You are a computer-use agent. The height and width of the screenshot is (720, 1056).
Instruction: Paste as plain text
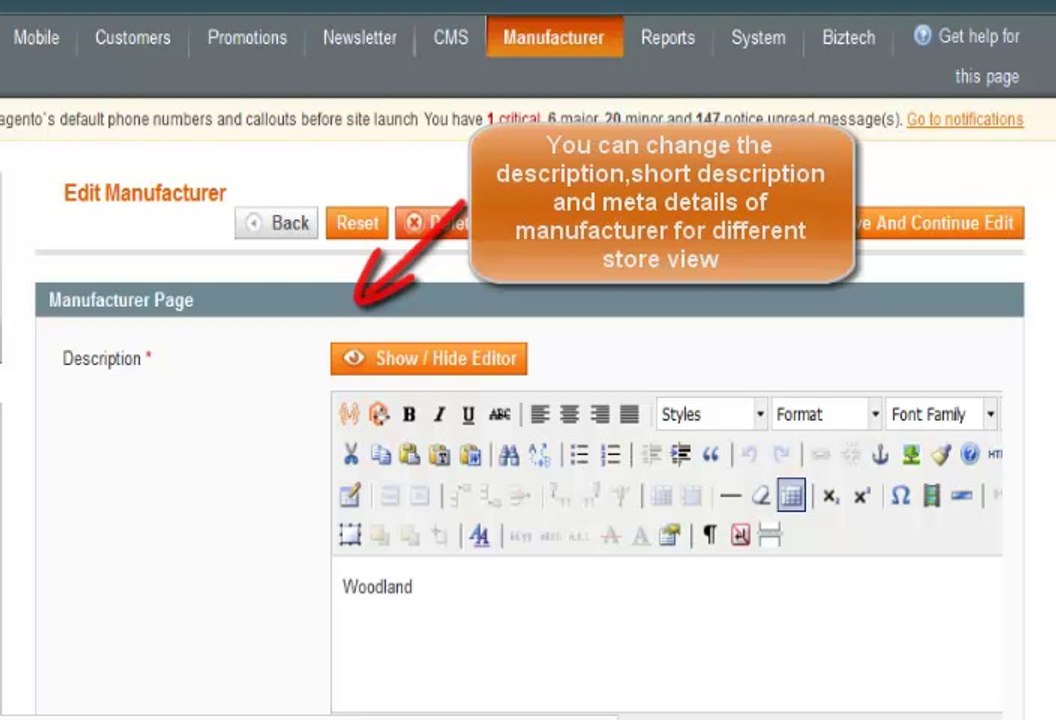pyautogui.click(x=440, y=455)
